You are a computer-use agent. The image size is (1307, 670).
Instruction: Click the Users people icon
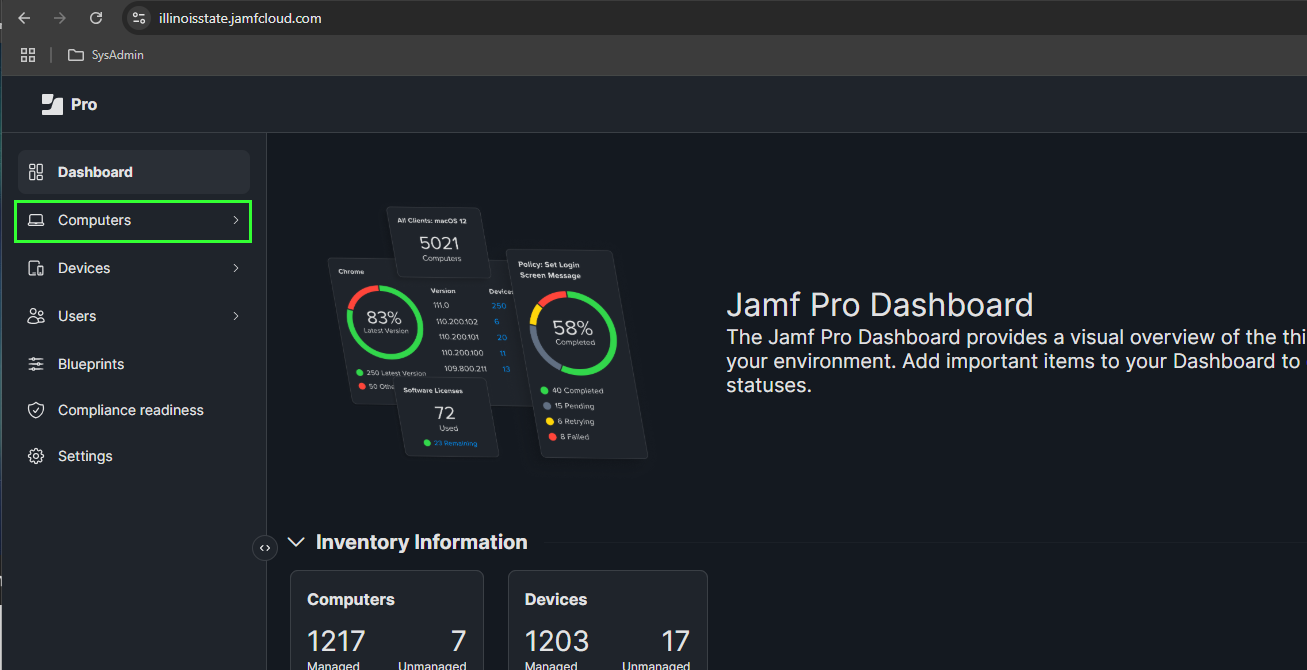[x=36, y=316]
